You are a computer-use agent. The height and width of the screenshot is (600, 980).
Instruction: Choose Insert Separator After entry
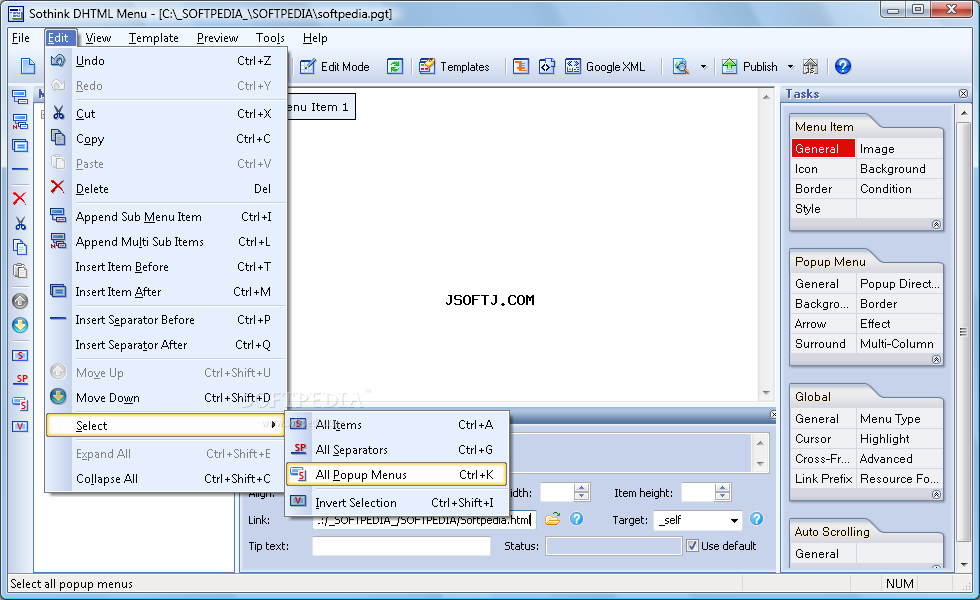point(166,345)
